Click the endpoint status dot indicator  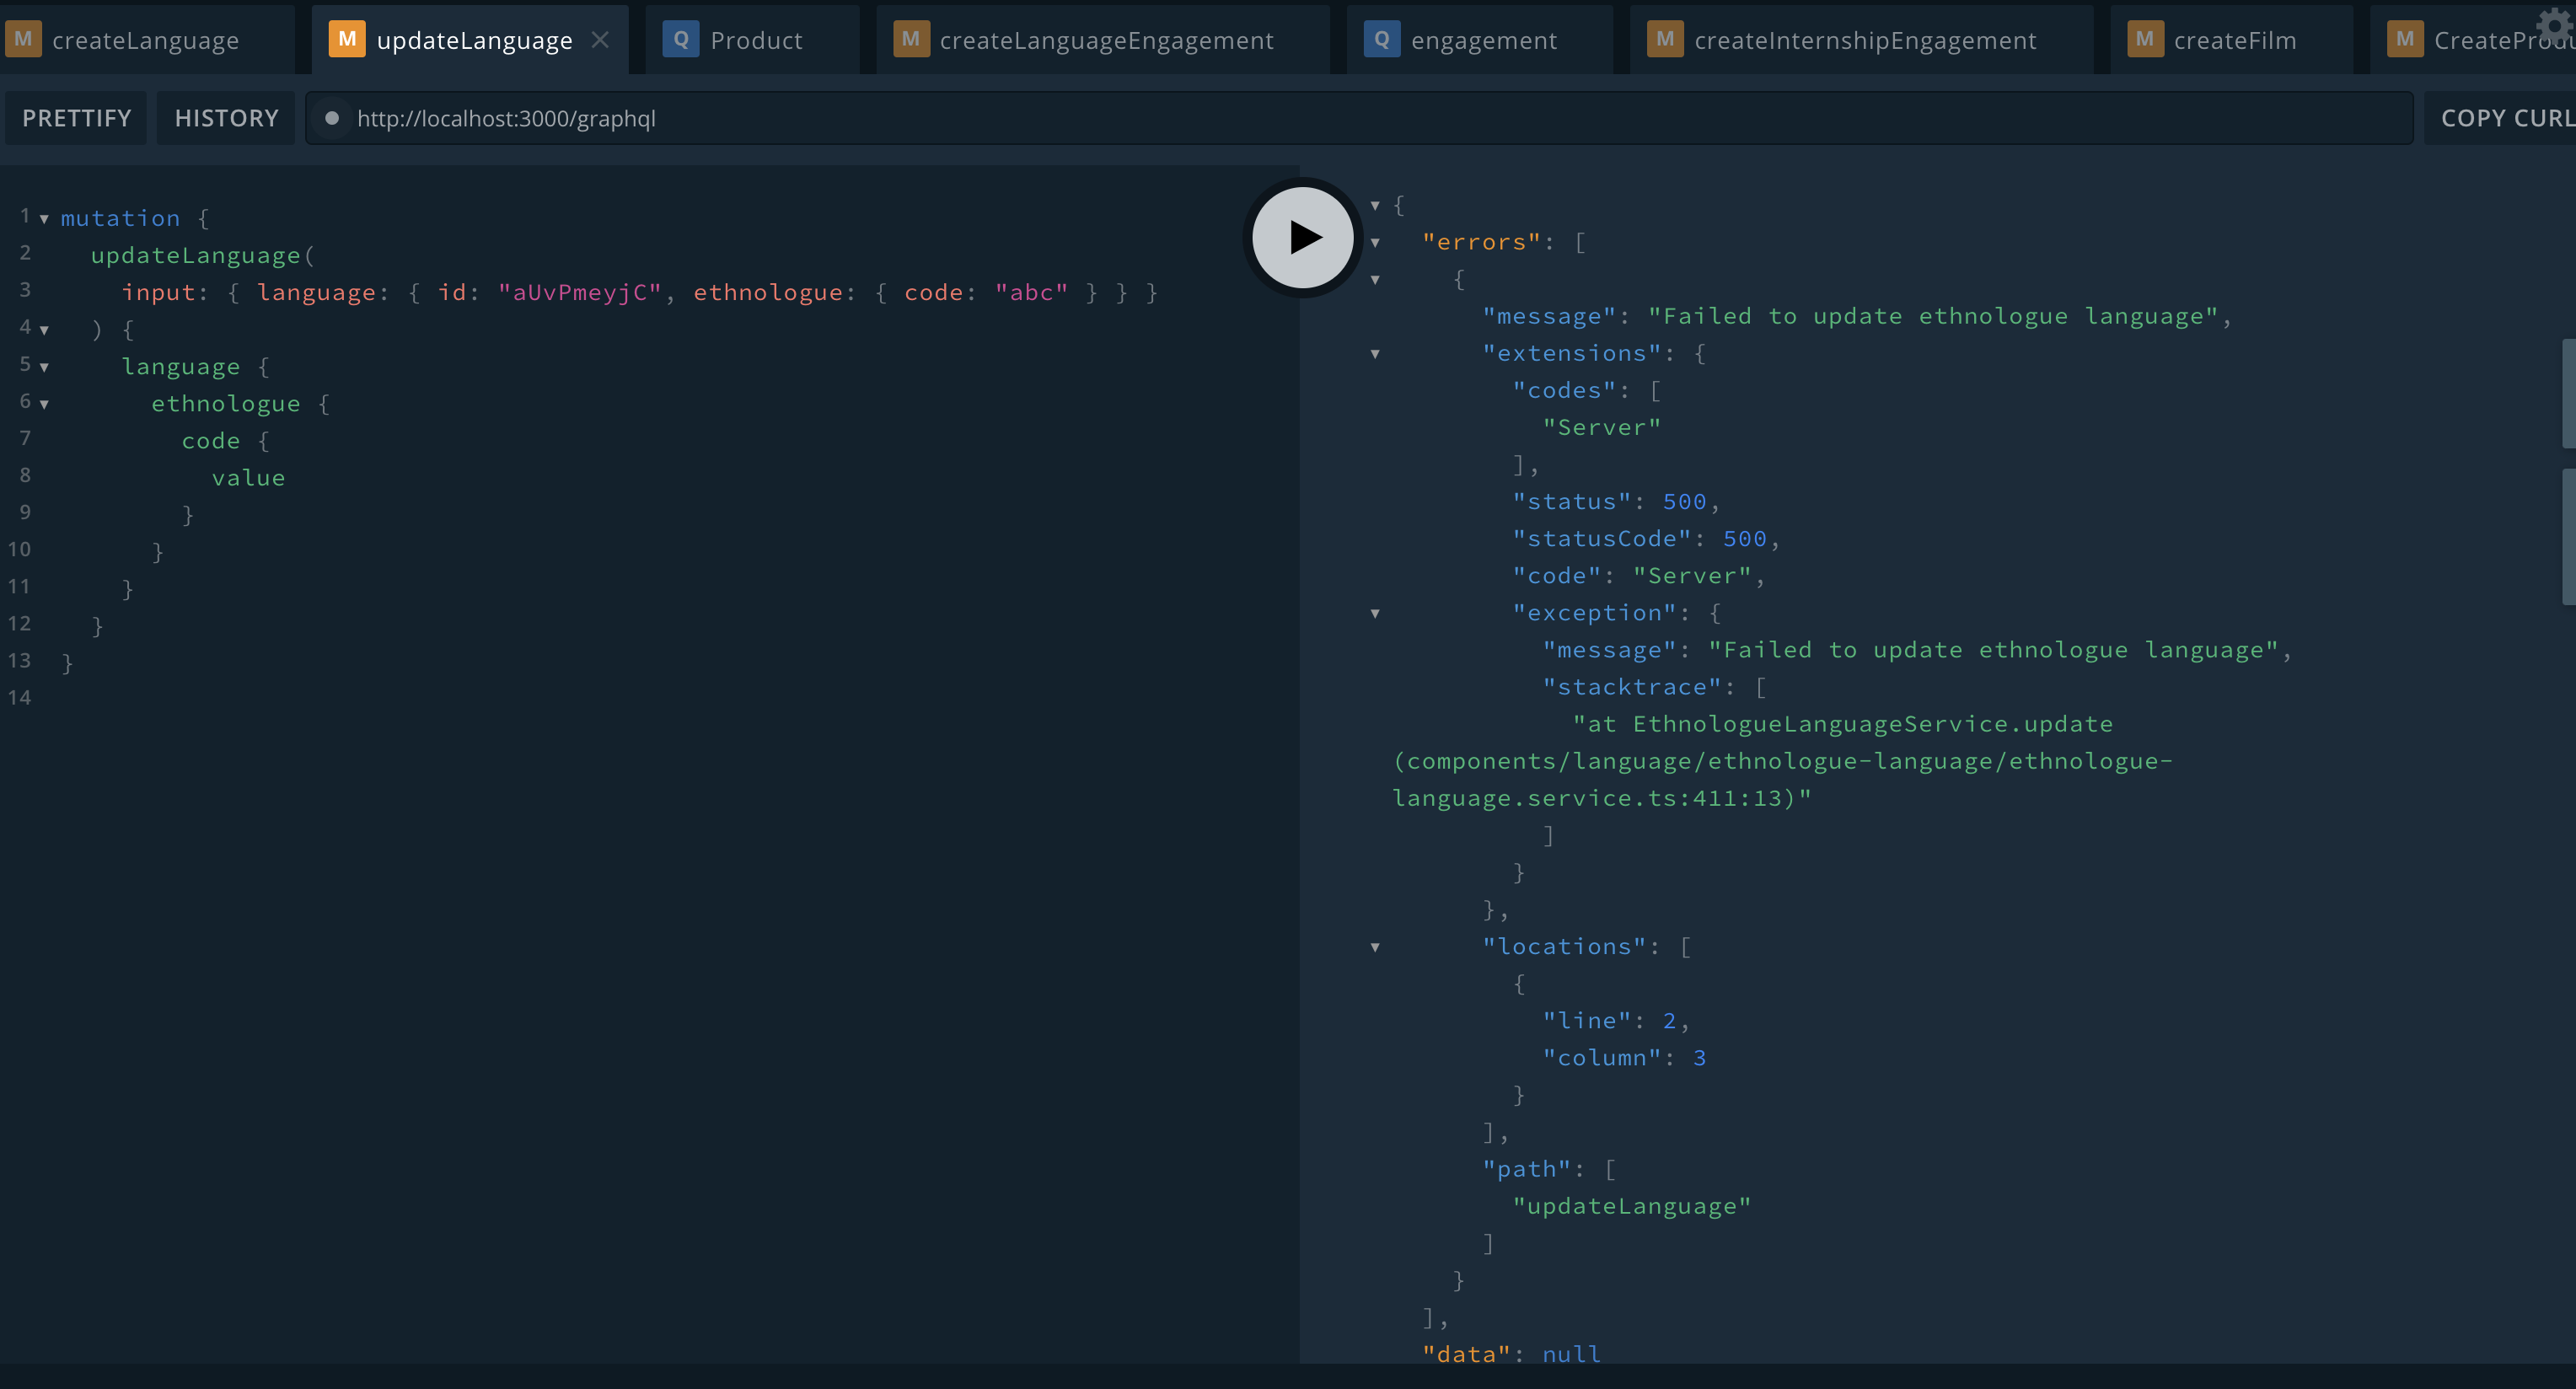click(x=332, y=118)
